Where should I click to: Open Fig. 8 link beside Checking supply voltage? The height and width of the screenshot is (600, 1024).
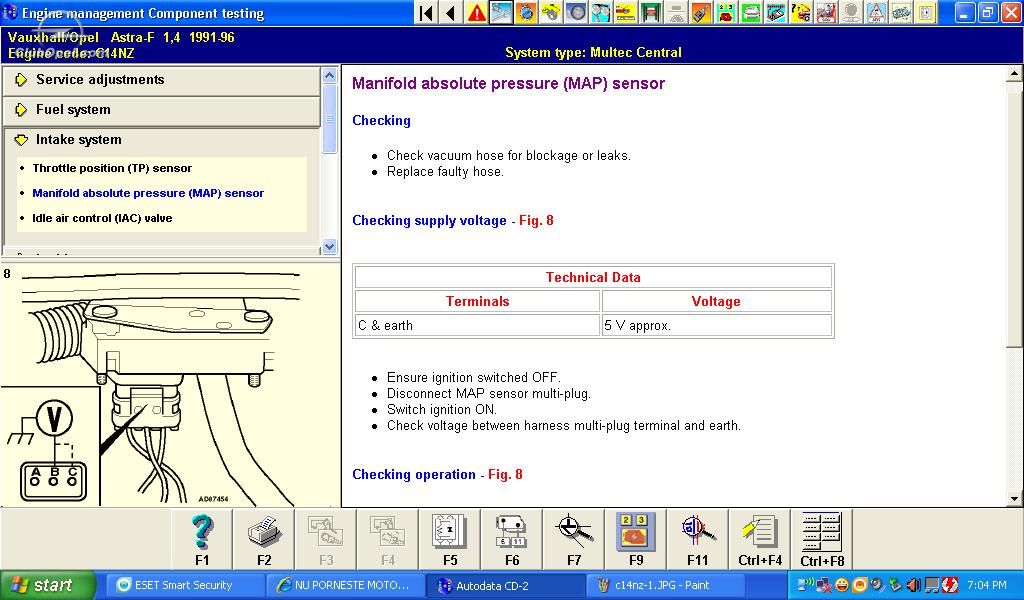(x=536, y=221)
